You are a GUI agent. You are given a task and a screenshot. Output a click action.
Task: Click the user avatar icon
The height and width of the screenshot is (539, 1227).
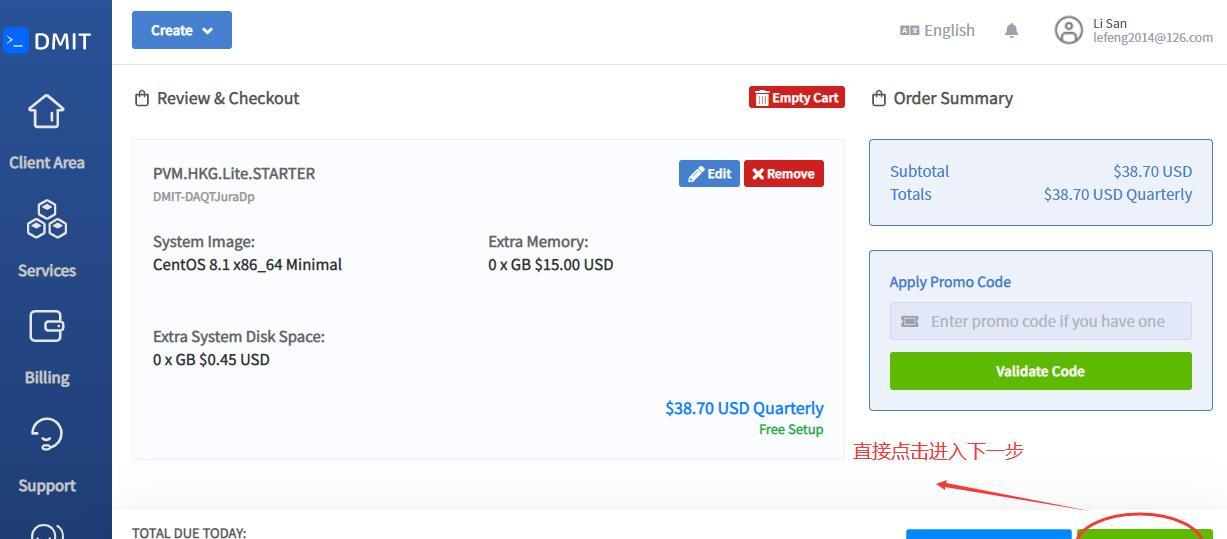tap(1069, 30)
